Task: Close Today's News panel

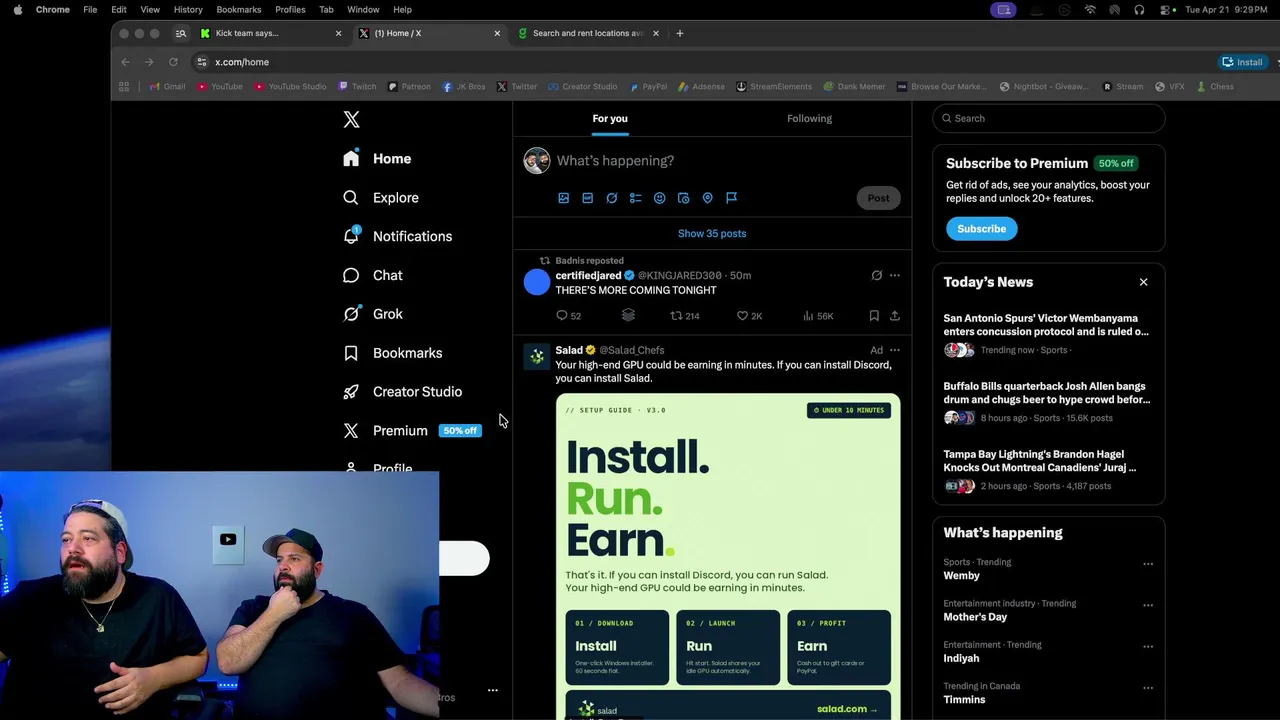Action: [x=1143, y=282]
